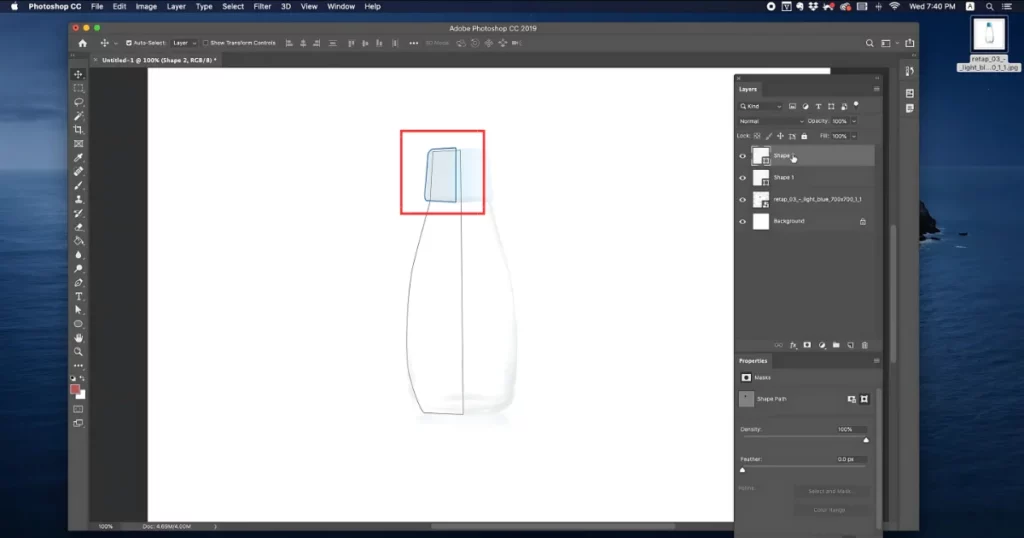
Task: Toggle the layer filter on/off switch
Action: click(856, 105)
